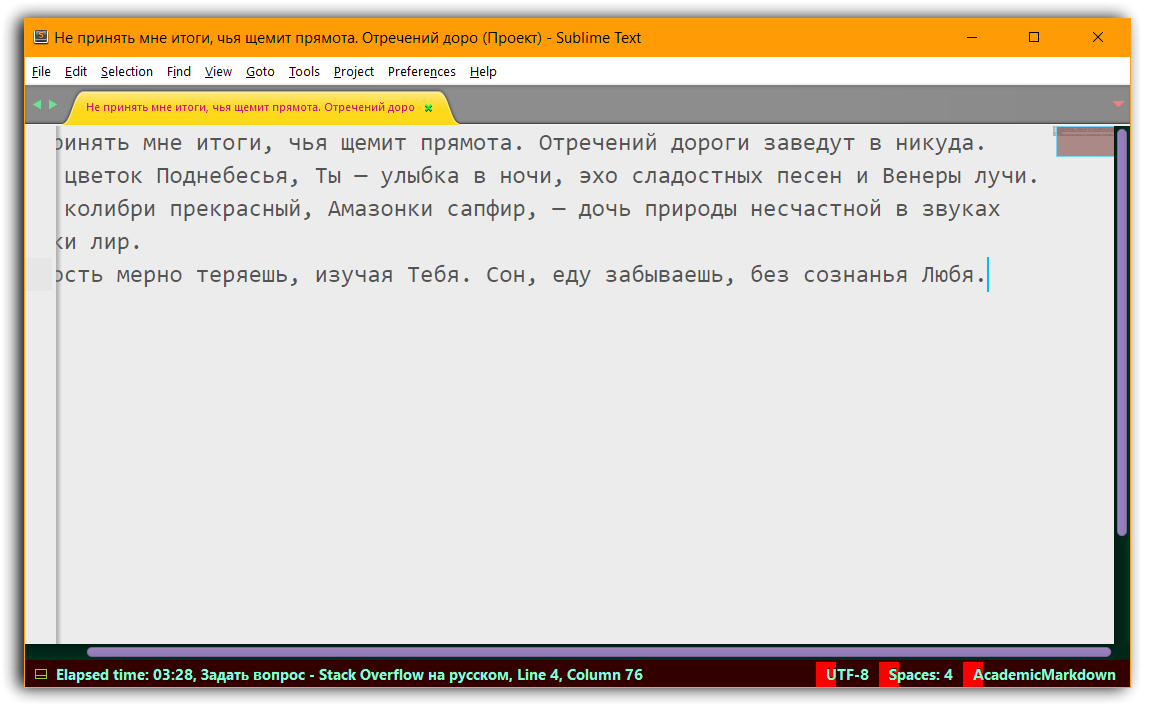Click the vertical purple scrollbar
Viewport: 1149px width, 706px height.
(x=1122, y=332)
